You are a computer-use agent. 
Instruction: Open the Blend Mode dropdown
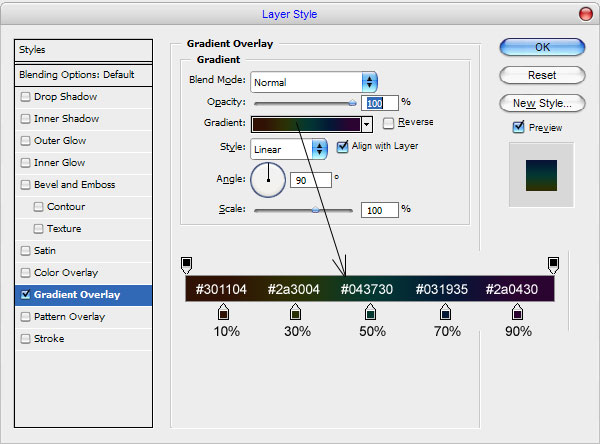pyautogui.click(x=314, y=82)
